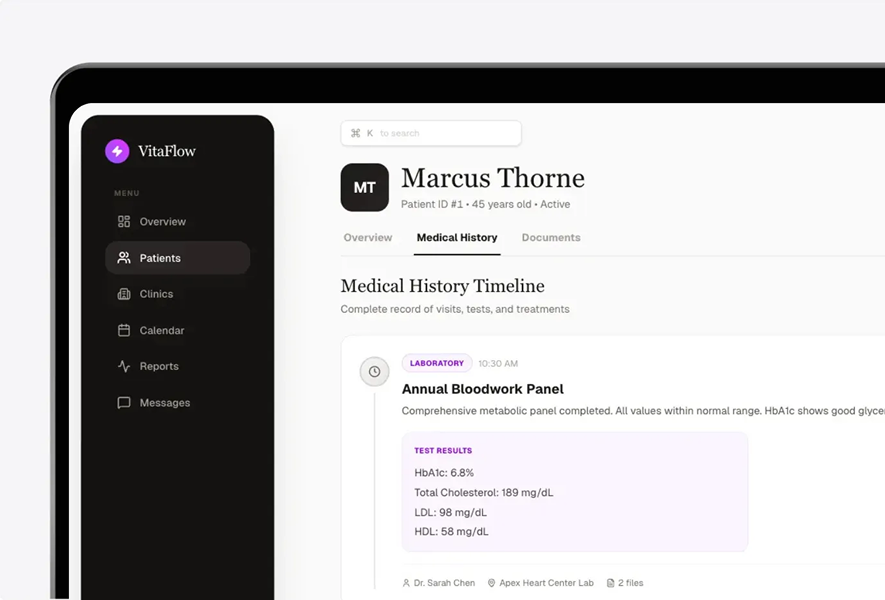Click the Marcus Thorne patient name heading
Viewport: 885px width, 600px height.
coord(493,178)
